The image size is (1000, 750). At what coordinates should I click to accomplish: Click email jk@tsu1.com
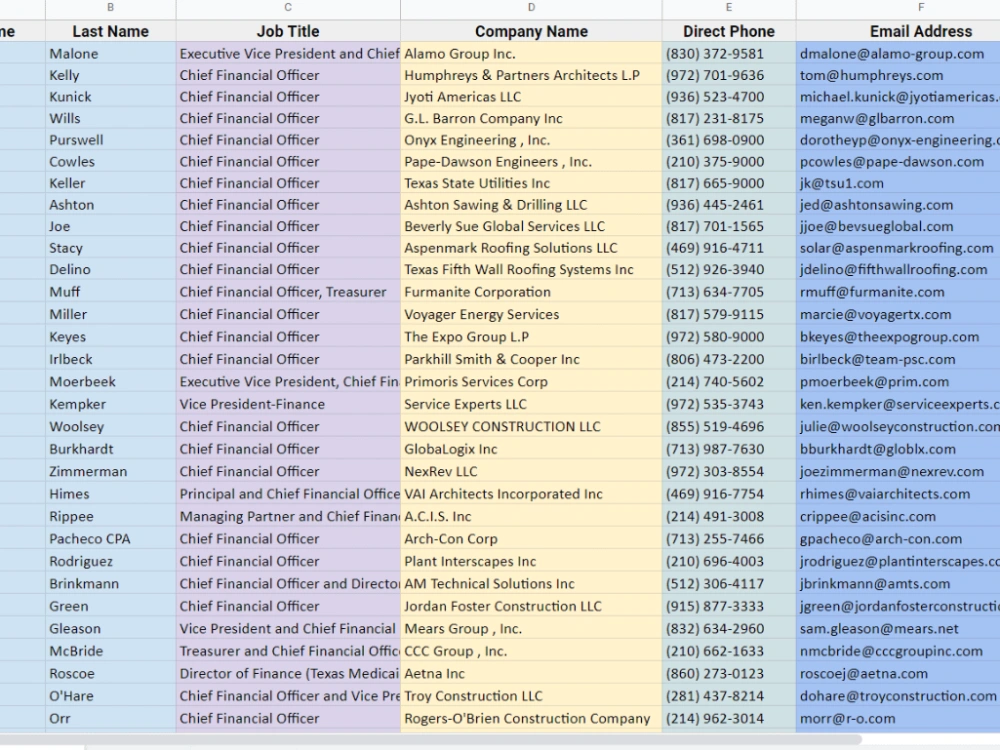click(898, 183)
